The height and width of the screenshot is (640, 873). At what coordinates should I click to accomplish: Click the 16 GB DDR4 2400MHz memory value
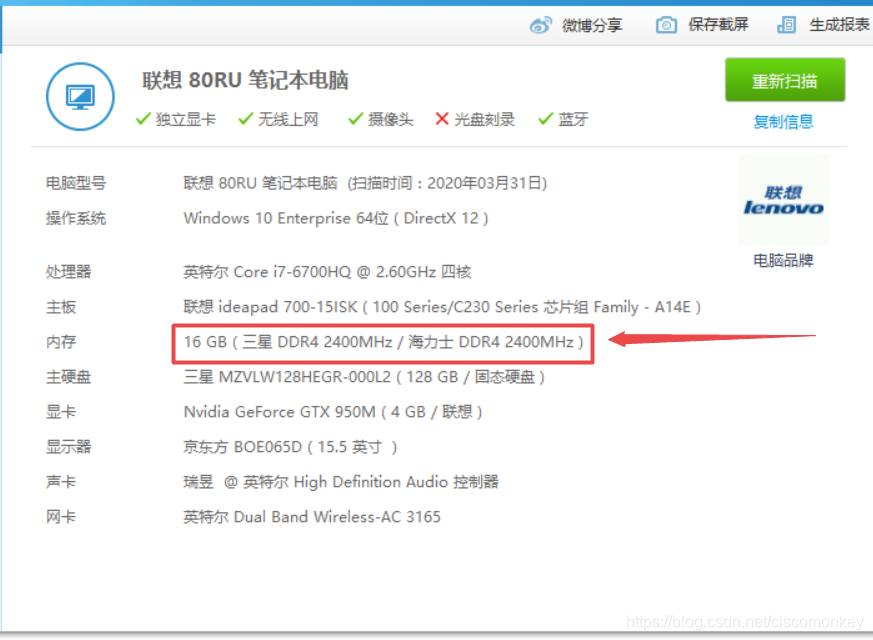coord(384,342)
